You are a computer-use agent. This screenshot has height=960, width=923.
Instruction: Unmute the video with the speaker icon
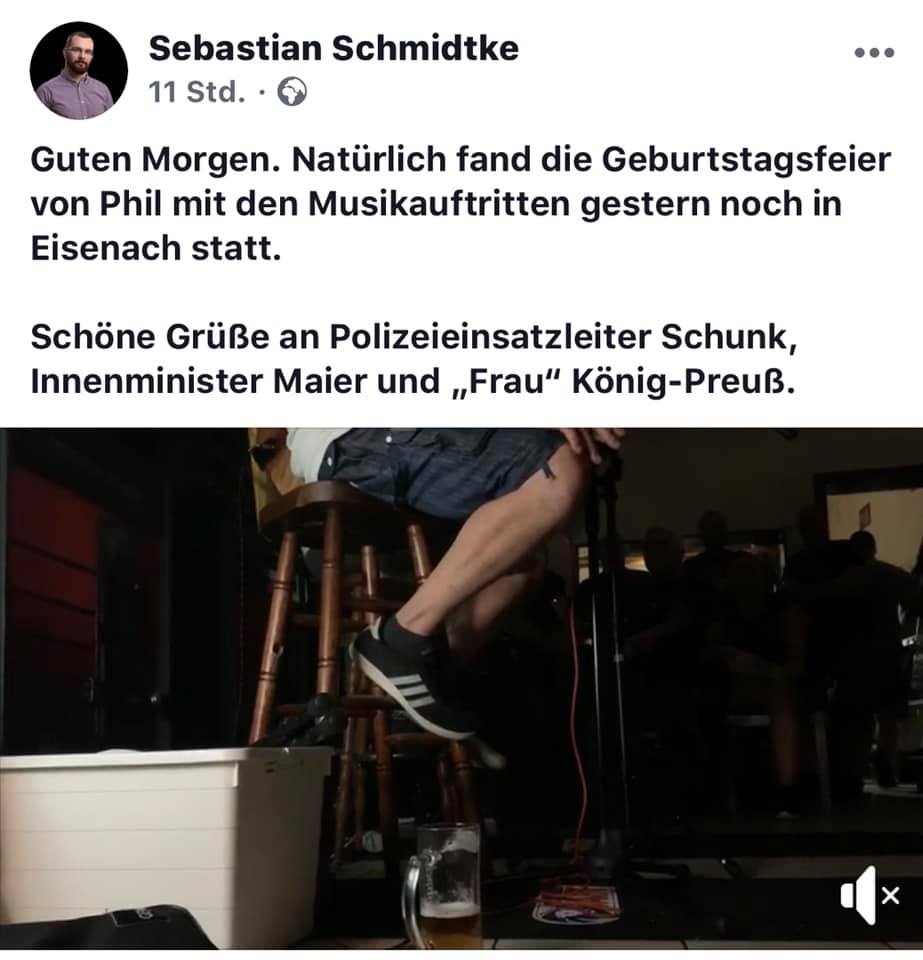[x=859, y=895]
